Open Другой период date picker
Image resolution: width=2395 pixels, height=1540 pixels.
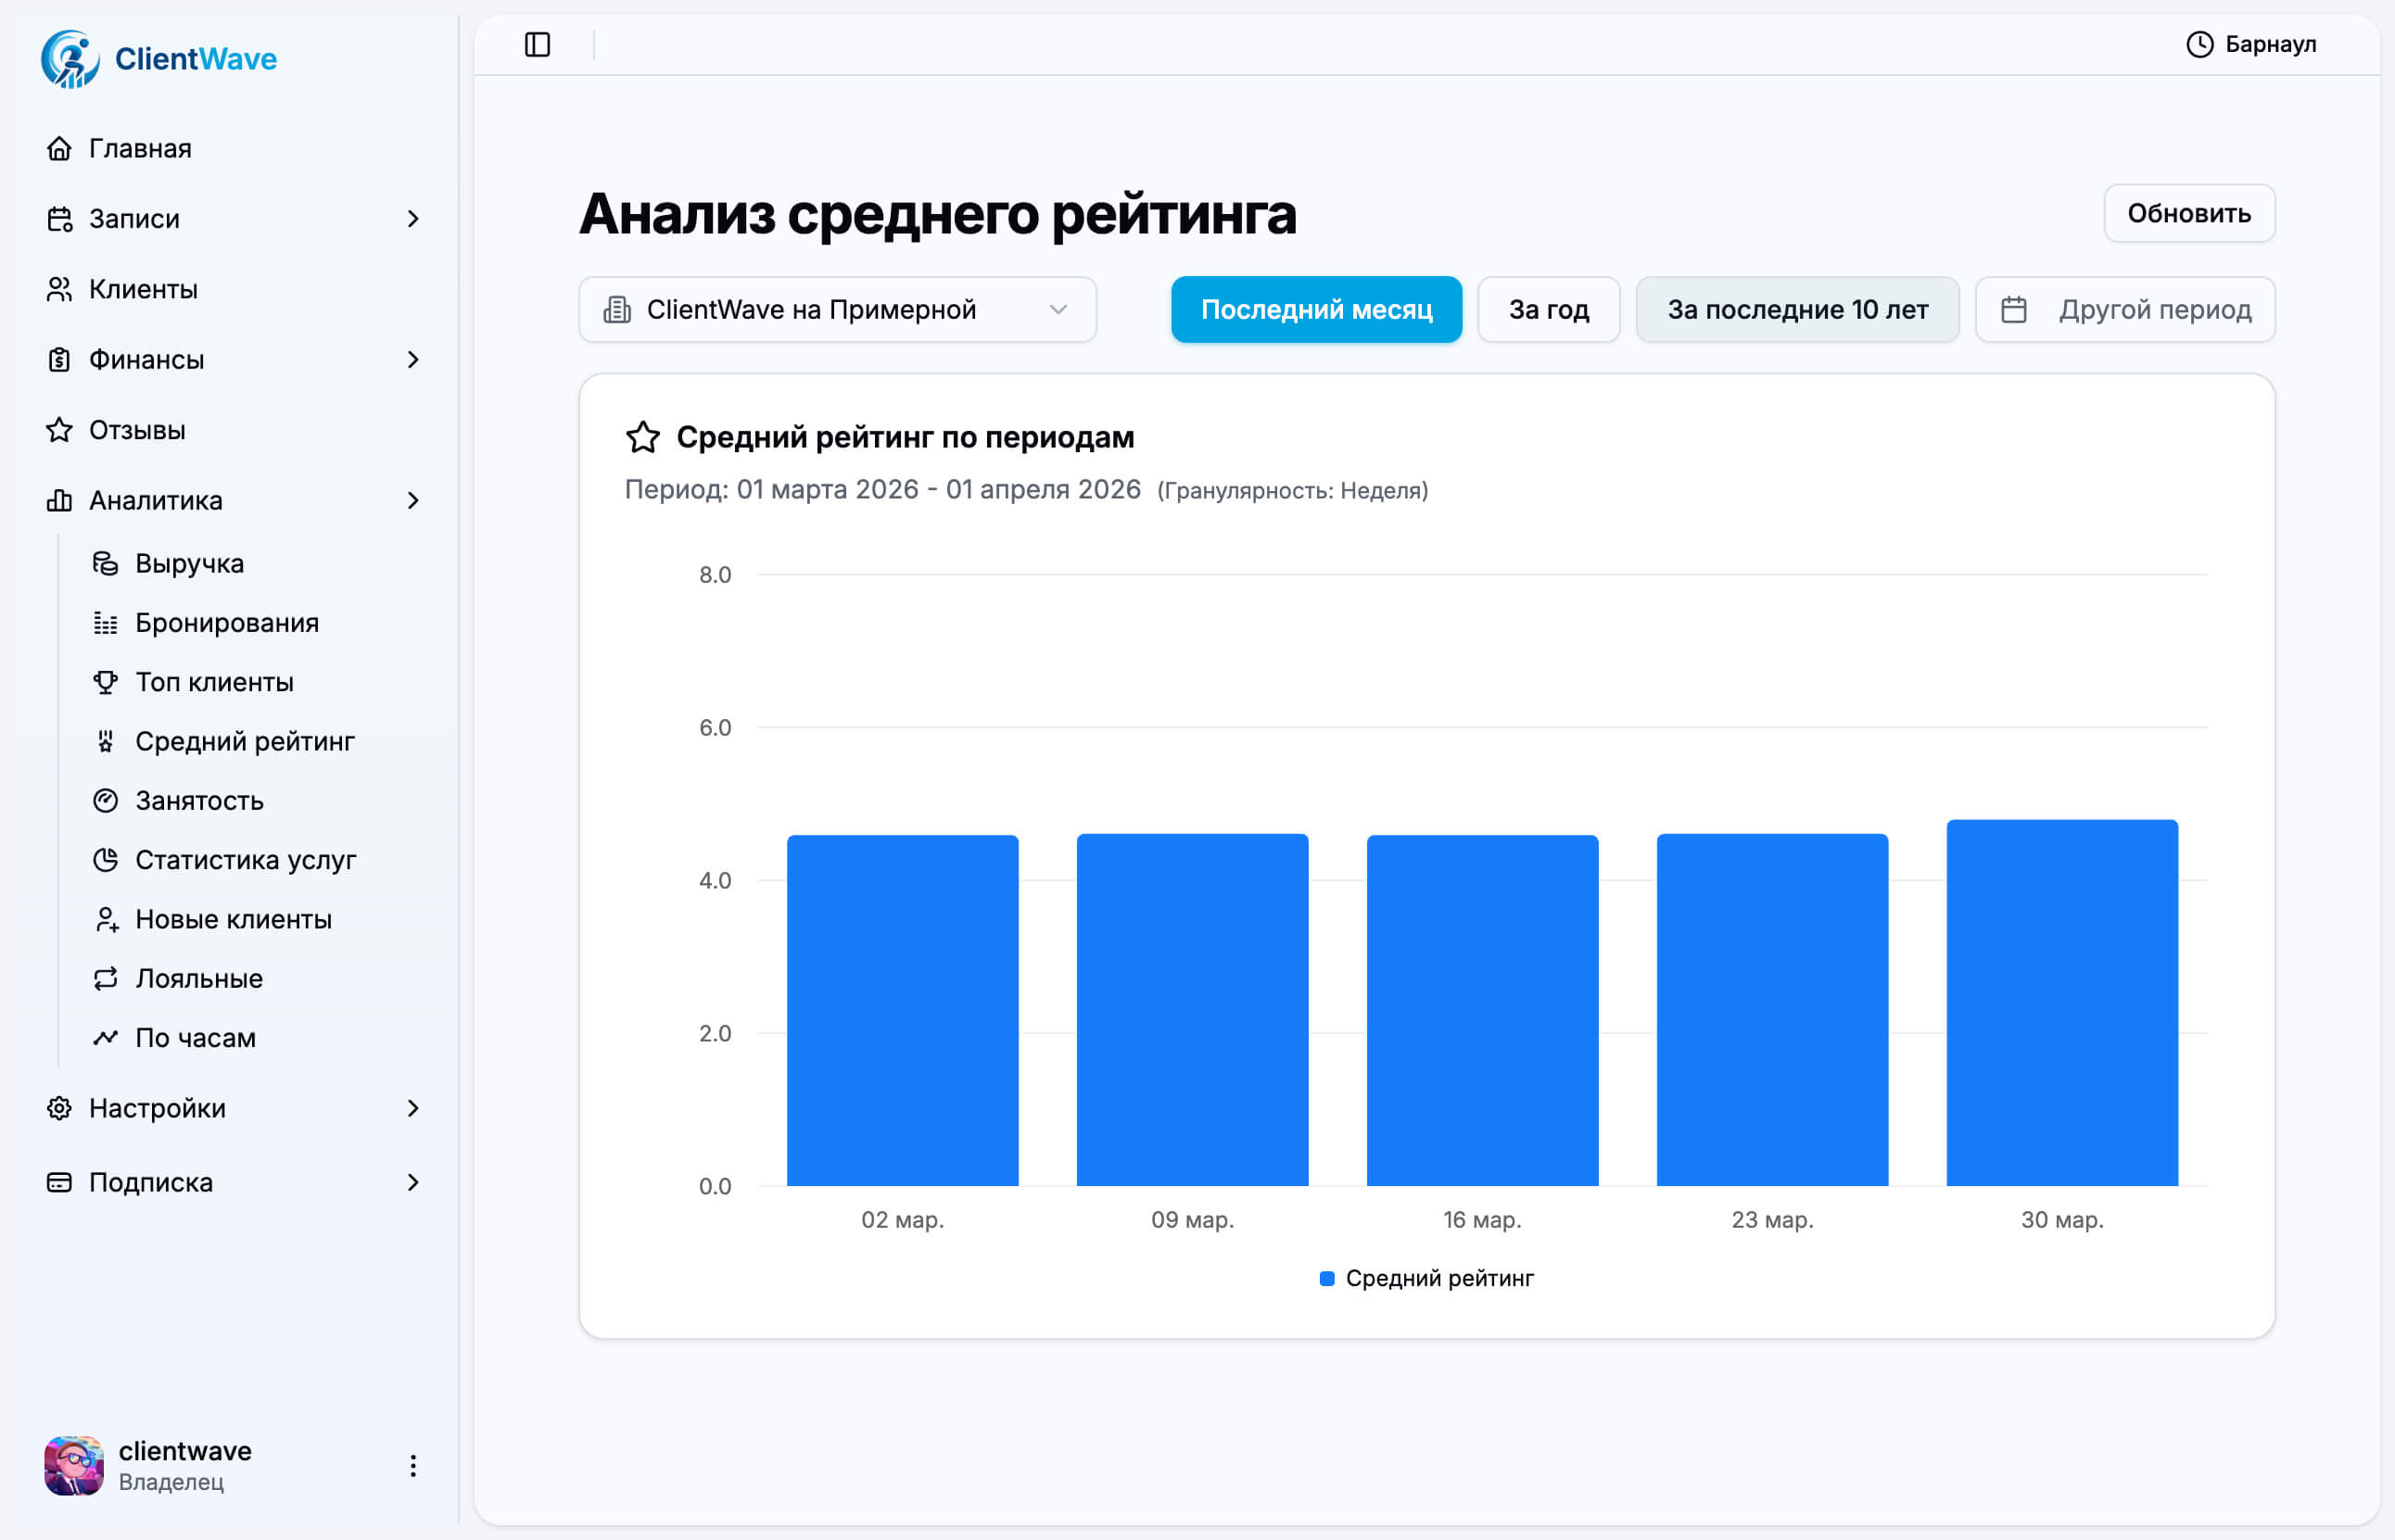pyautogui.click(x=2125, y=310)
